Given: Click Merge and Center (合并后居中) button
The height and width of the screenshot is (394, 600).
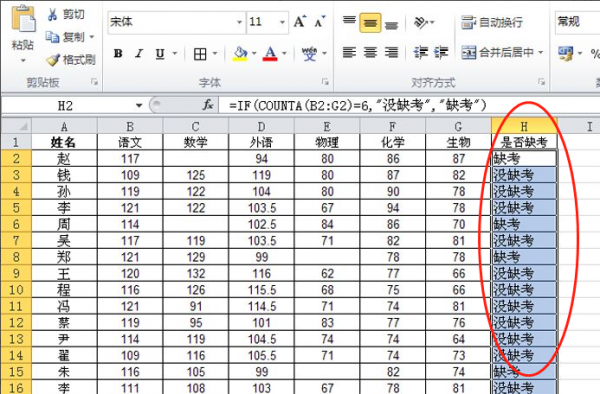Looking at the screenshot, I should click(497, 52).
